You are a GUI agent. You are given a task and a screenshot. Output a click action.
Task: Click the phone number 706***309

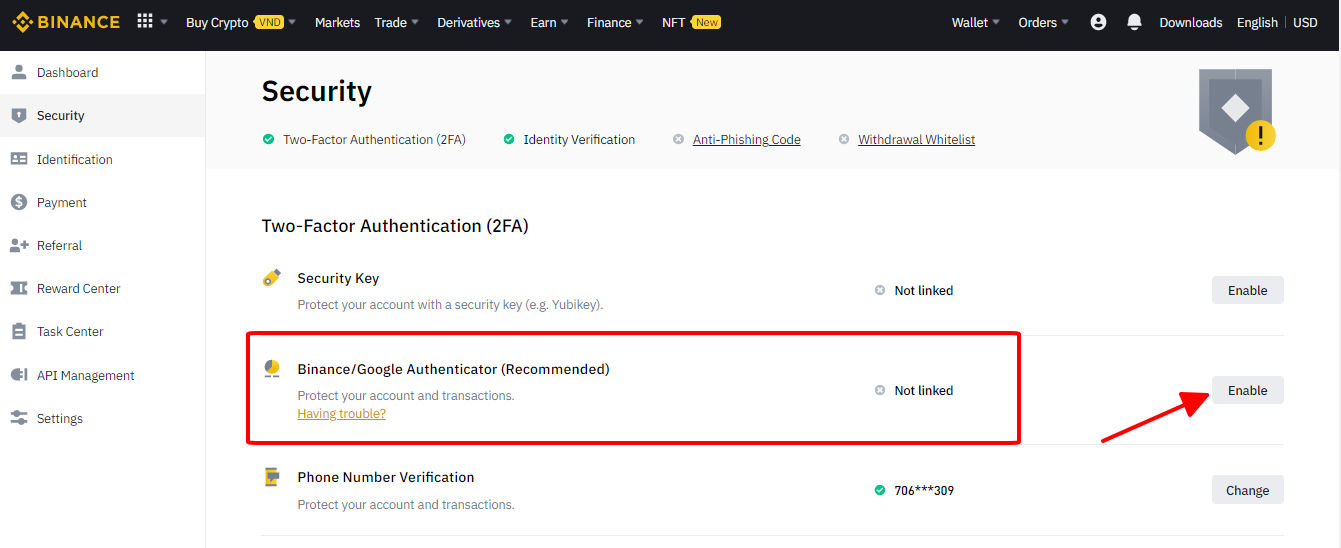(x=924, y=490)
